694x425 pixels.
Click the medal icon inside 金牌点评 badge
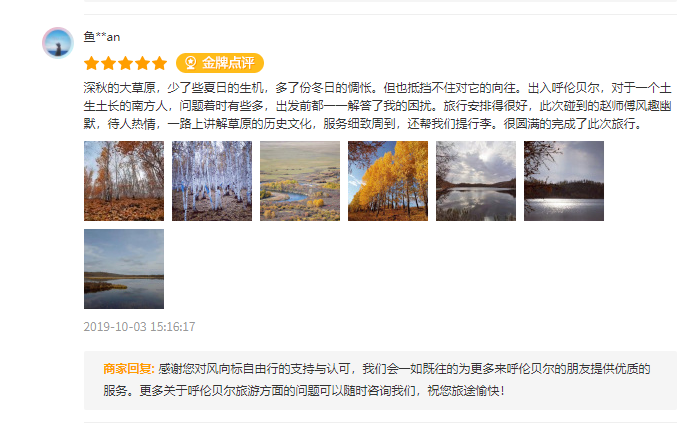(191, 63)
